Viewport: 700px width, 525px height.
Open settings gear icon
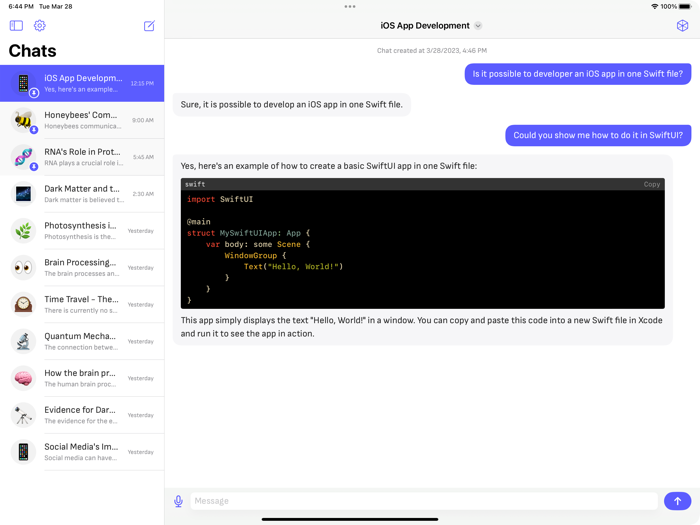point(40,25)
